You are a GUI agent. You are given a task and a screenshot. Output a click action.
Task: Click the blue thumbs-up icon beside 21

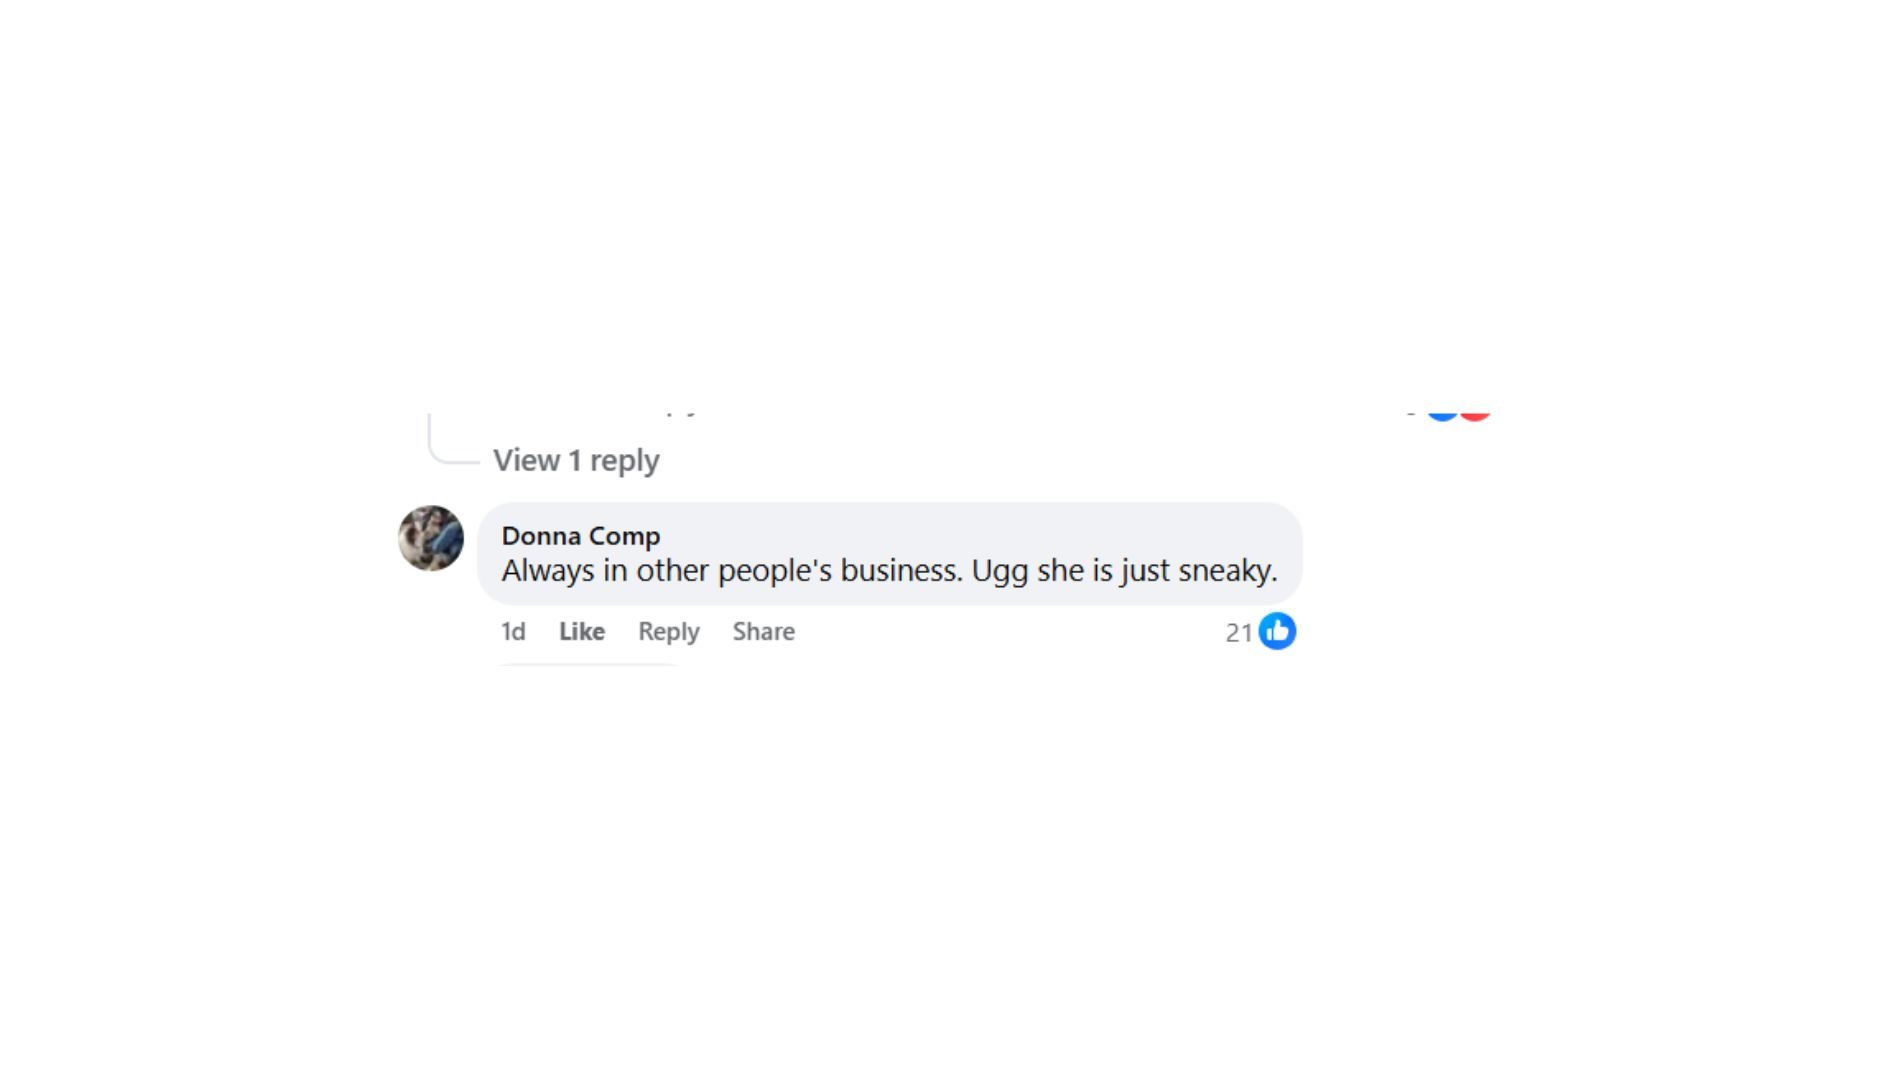click(1277, 632)
